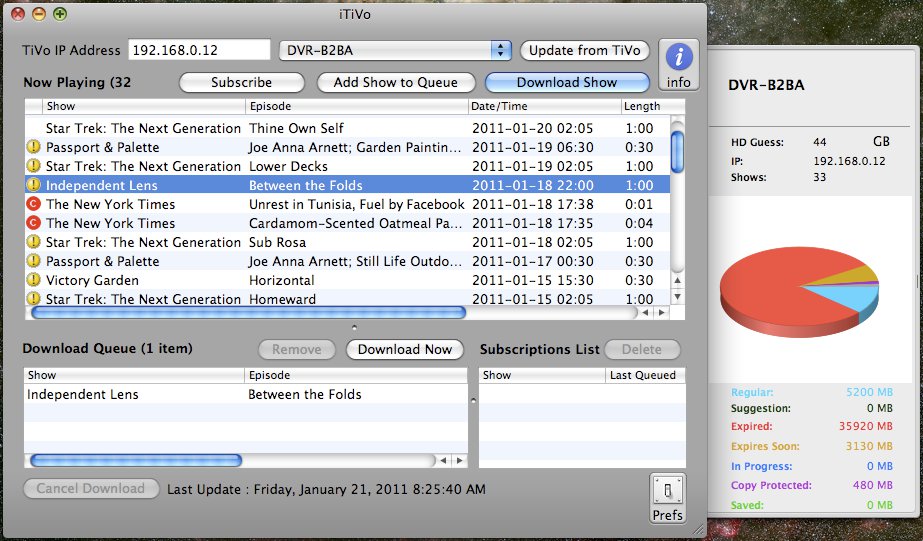Click Download Now button
This screenshot has width=923, height=541.
405,349
